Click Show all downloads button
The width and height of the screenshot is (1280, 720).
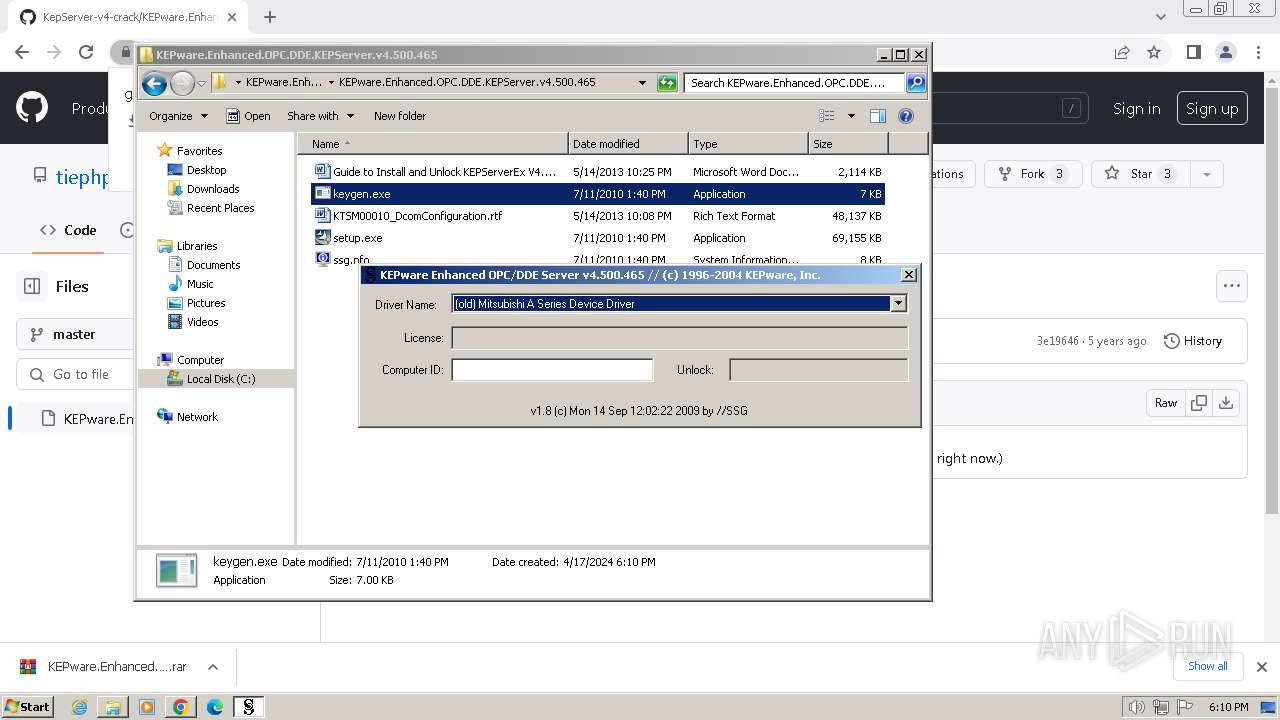[1208, 666]
